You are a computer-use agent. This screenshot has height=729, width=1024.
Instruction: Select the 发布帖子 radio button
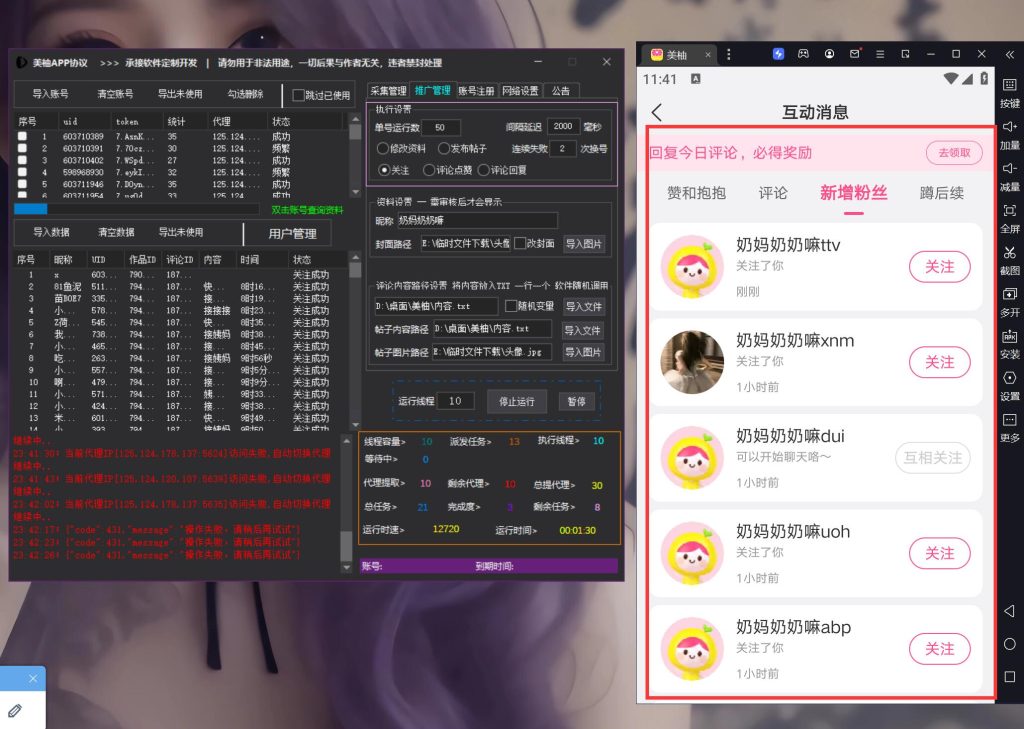443,149
